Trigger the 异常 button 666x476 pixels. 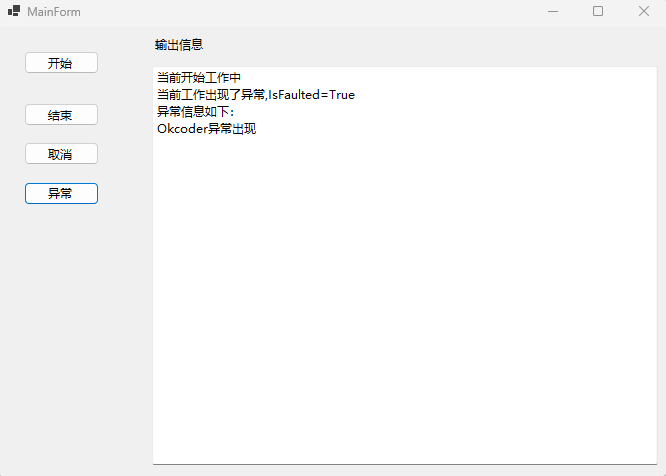(x=61, y=194)
